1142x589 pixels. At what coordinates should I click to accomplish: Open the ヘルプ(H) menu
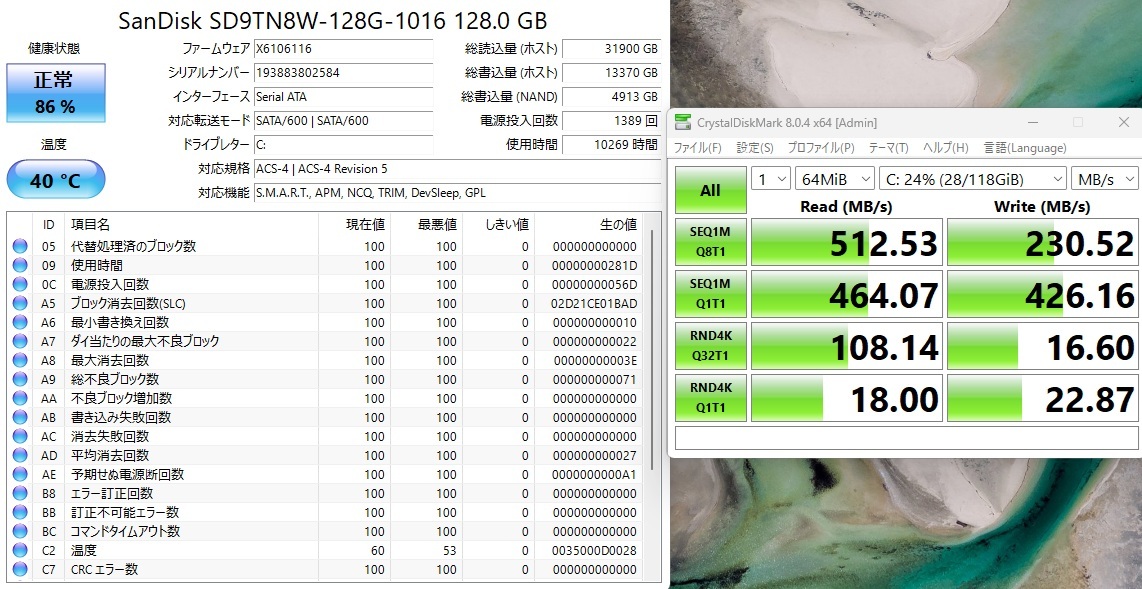pyautogui.click(x=945, y=148)
